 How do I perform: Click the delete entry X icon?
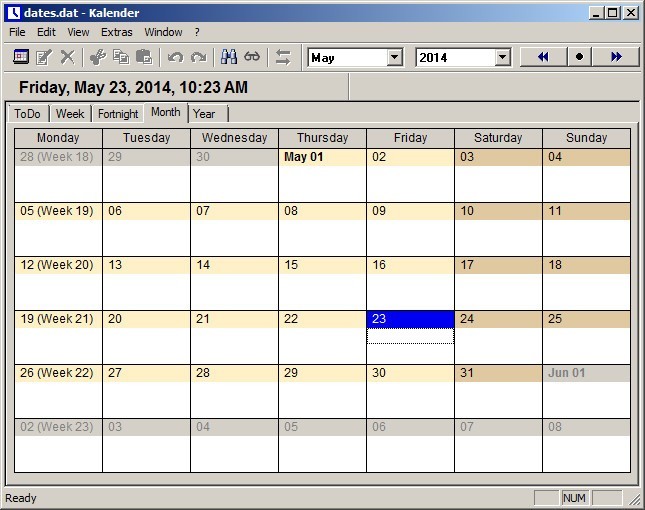67,57
